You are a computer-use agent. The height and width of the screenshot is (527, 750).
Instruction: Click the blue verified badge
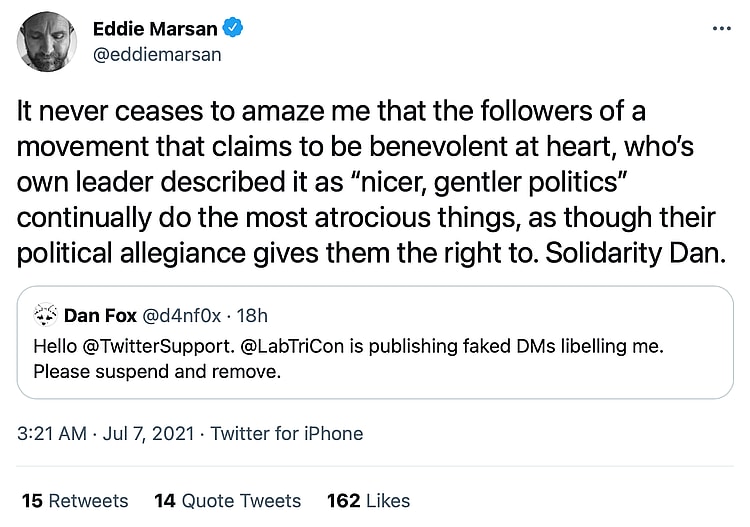point(233,28)
